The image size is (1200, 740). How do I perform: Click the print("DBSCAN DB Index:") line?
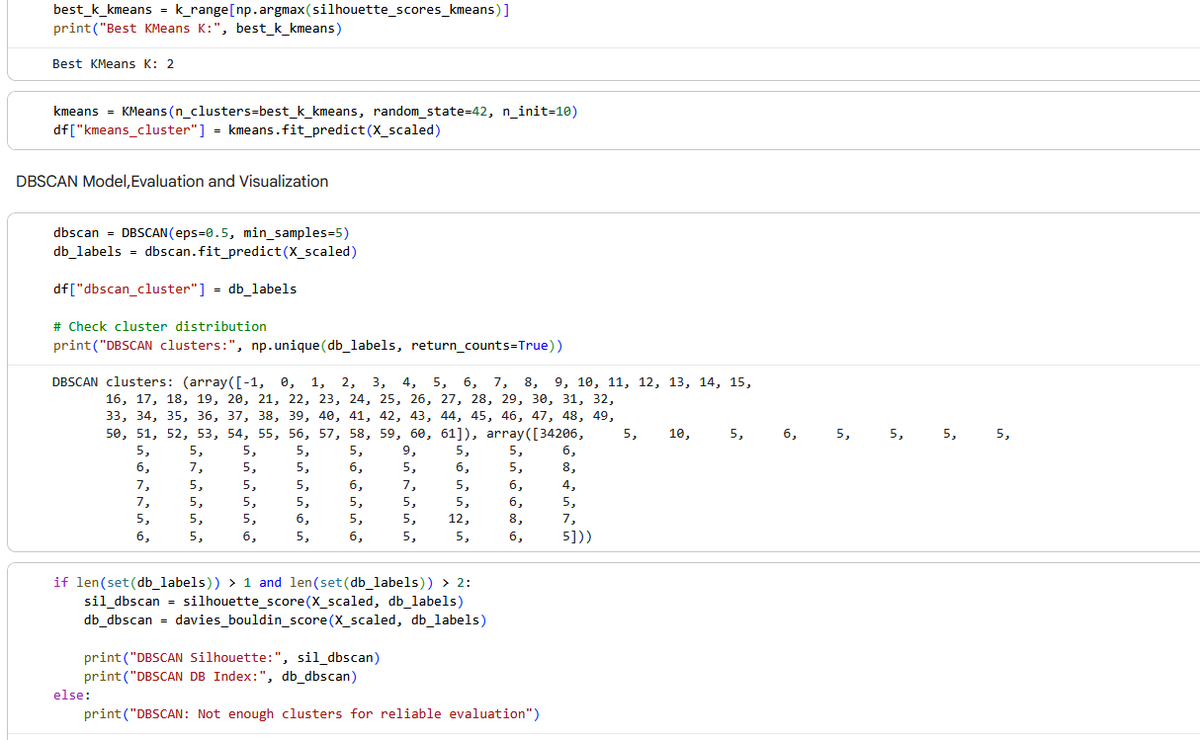click(x=220, y=676)
